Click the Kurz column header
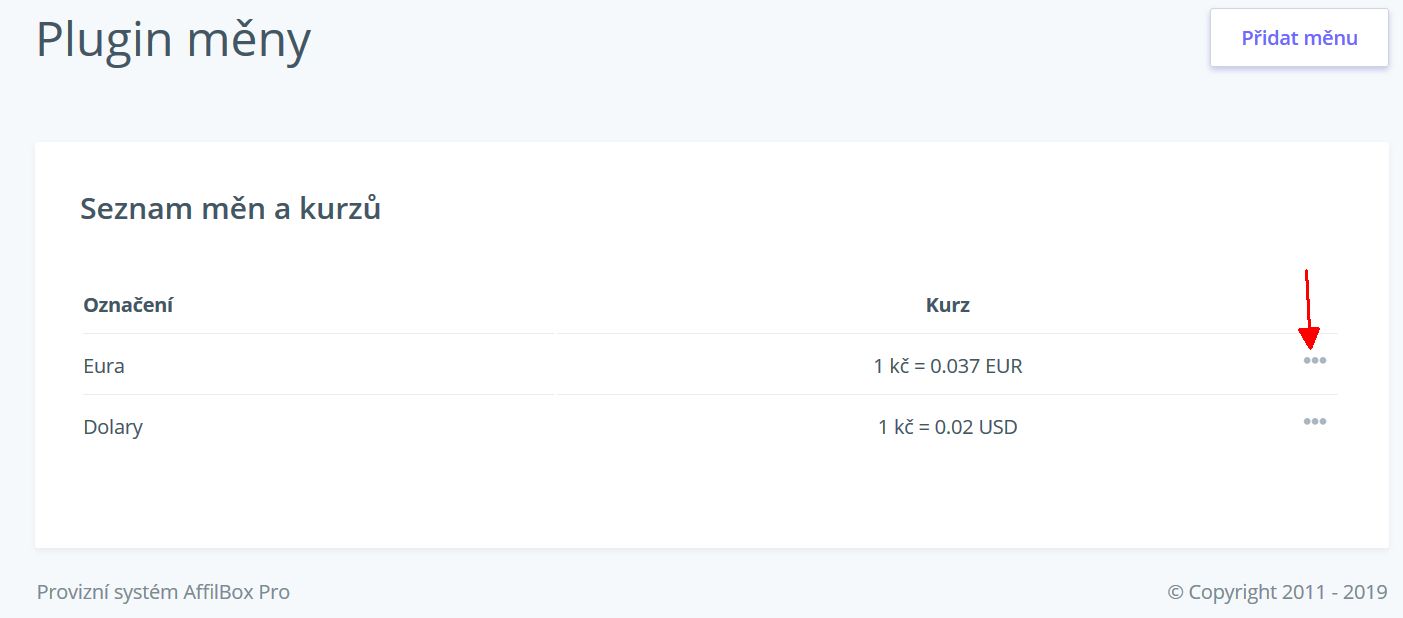 point(948,305)
